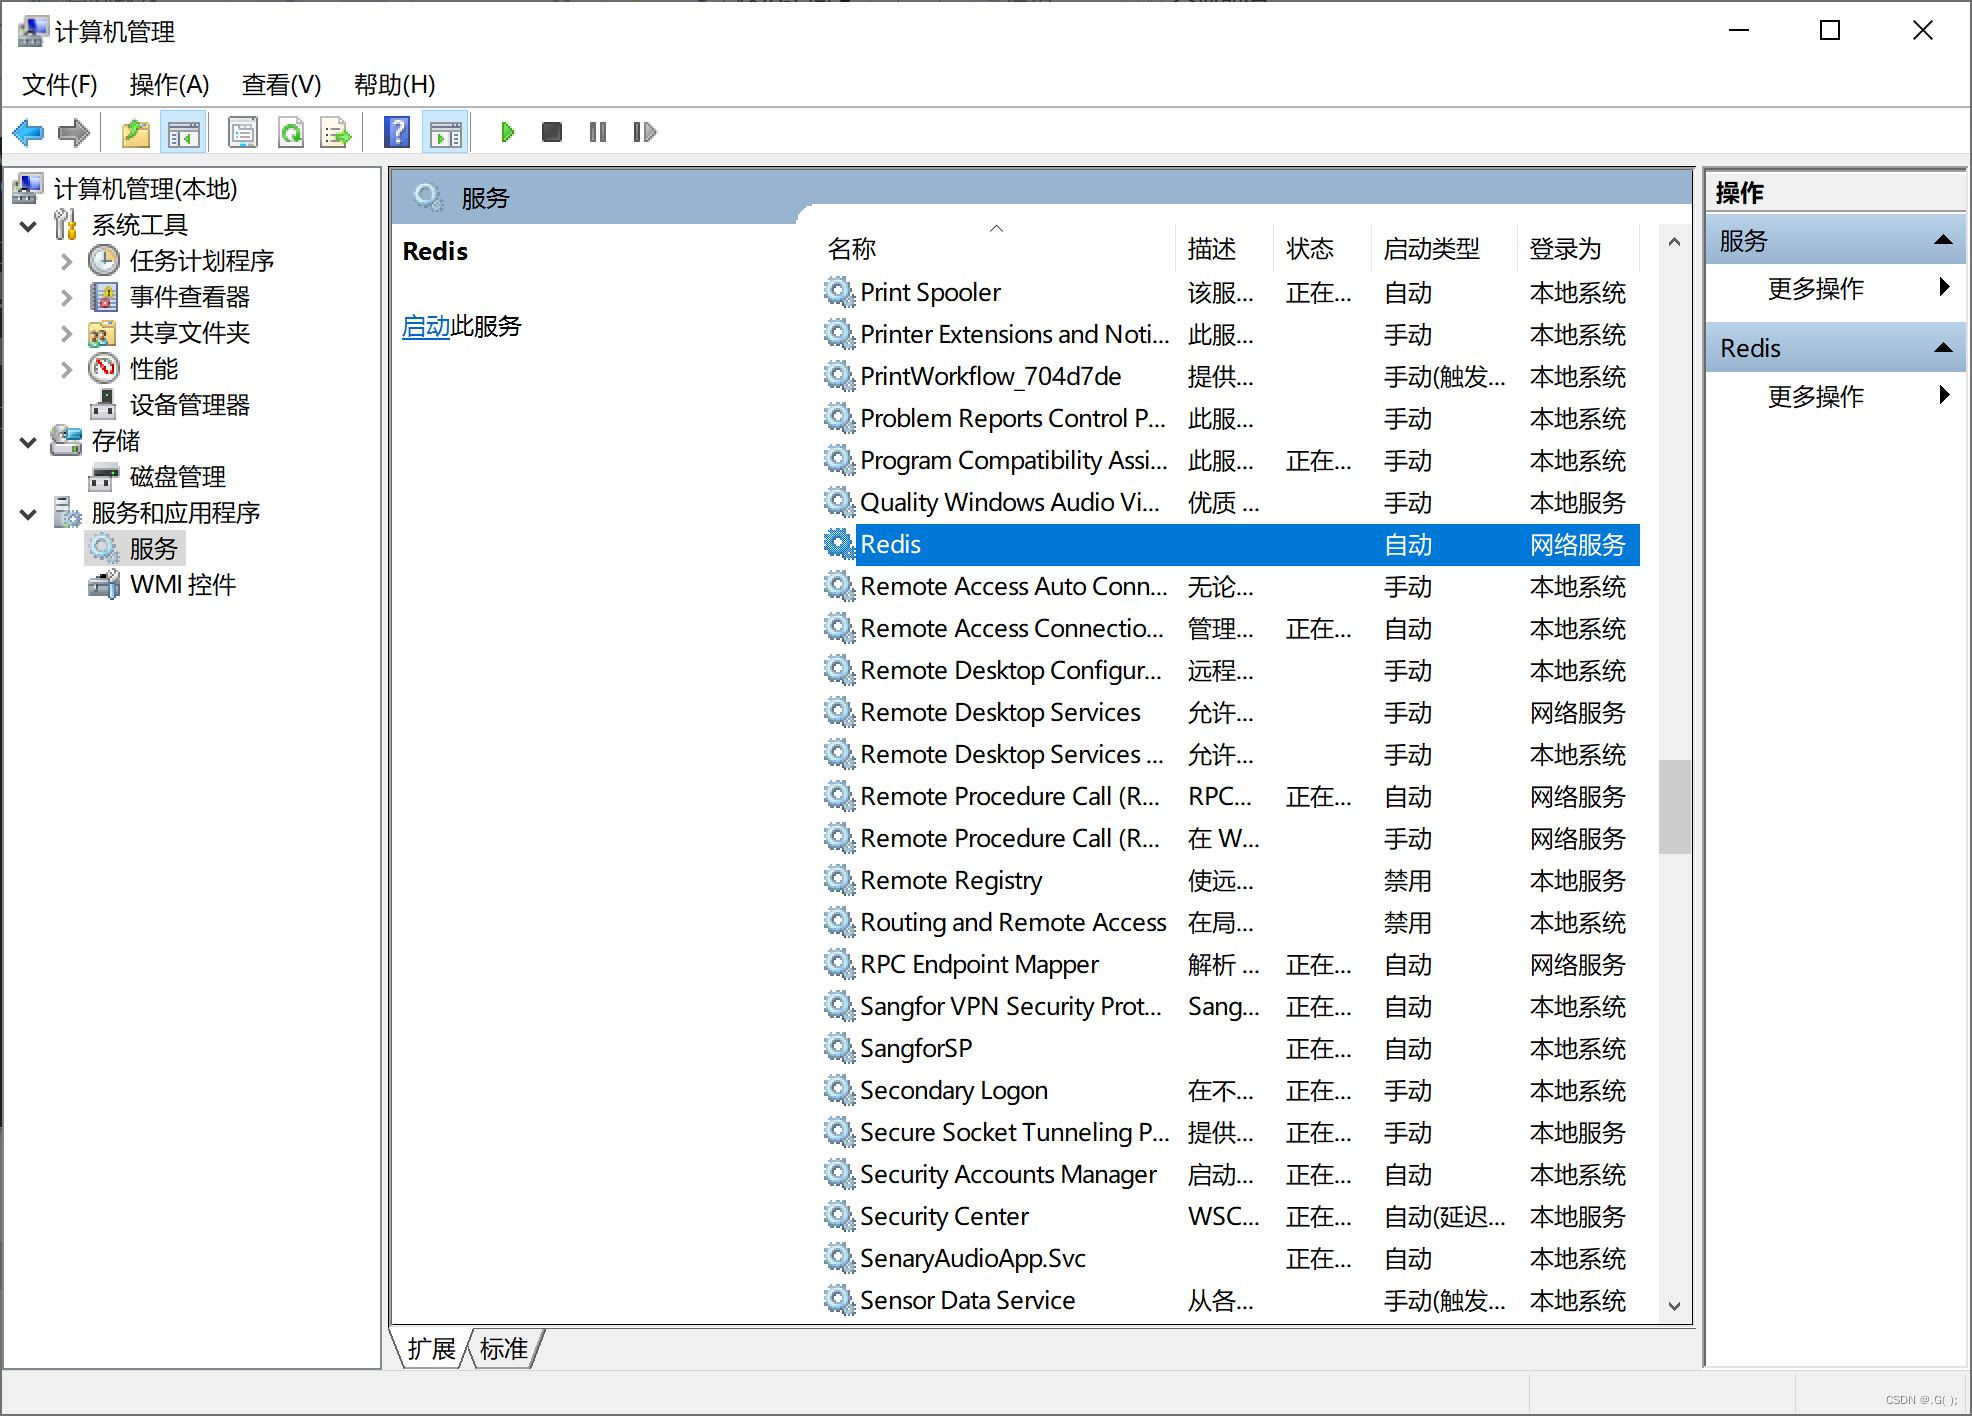
Task: Toggle the Show/Hide Console Tree icon
Action: 183,132
